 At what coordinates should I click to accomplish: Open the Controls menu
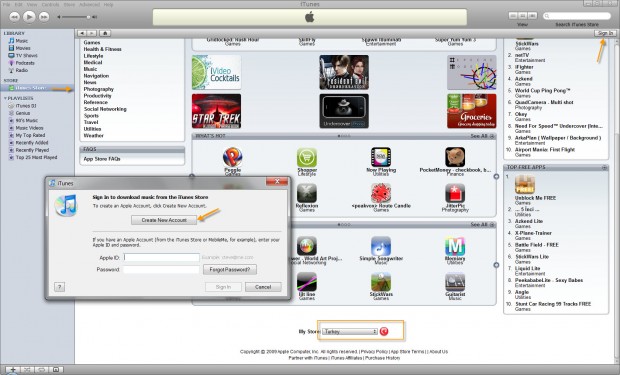tap(50, 4)
